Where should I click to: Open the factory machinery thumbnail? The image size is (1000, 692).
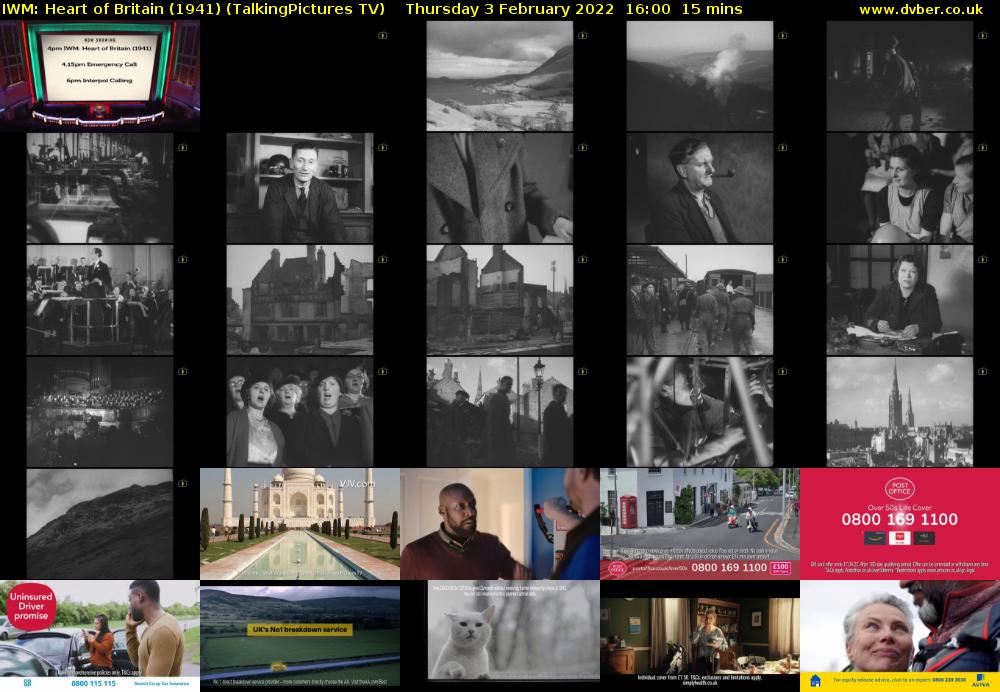[x=99, y=188]
